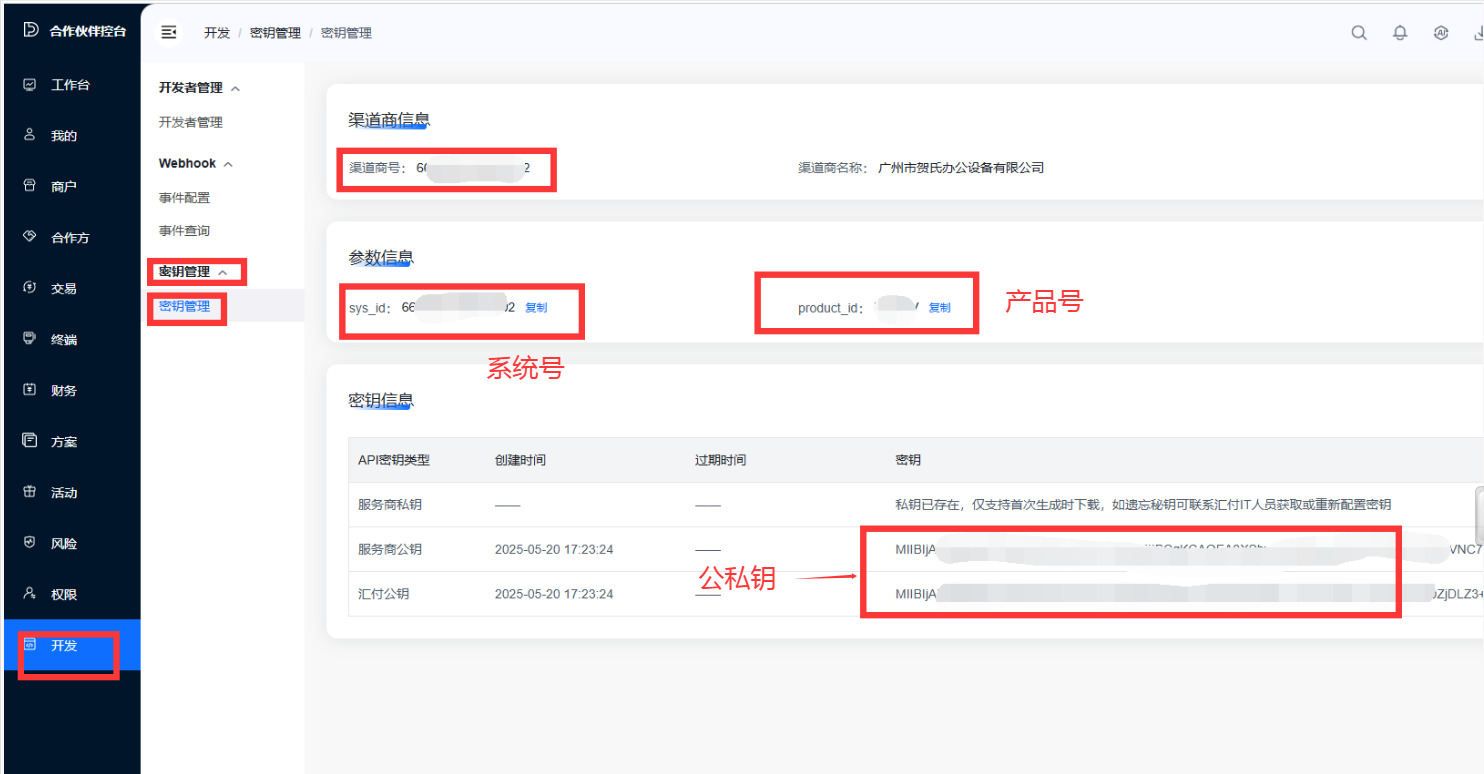Select 开发者管理 submenu item

coord(190,122)
